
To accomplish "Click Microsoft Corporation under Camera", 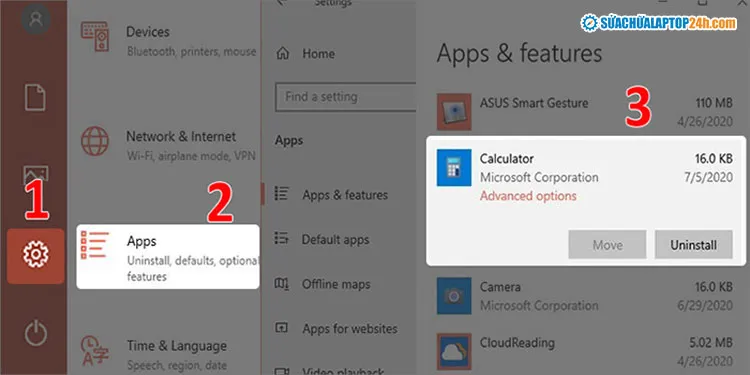I will coord(539,305).
